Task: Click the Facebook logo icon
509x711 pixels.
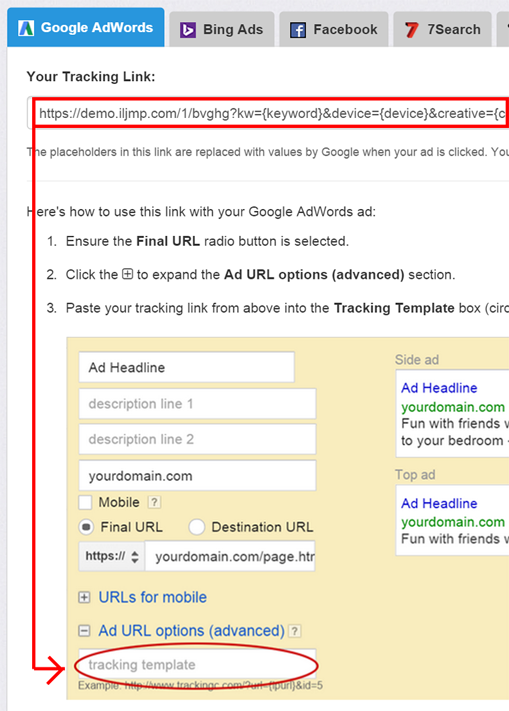Action: (x=298, y=30)
